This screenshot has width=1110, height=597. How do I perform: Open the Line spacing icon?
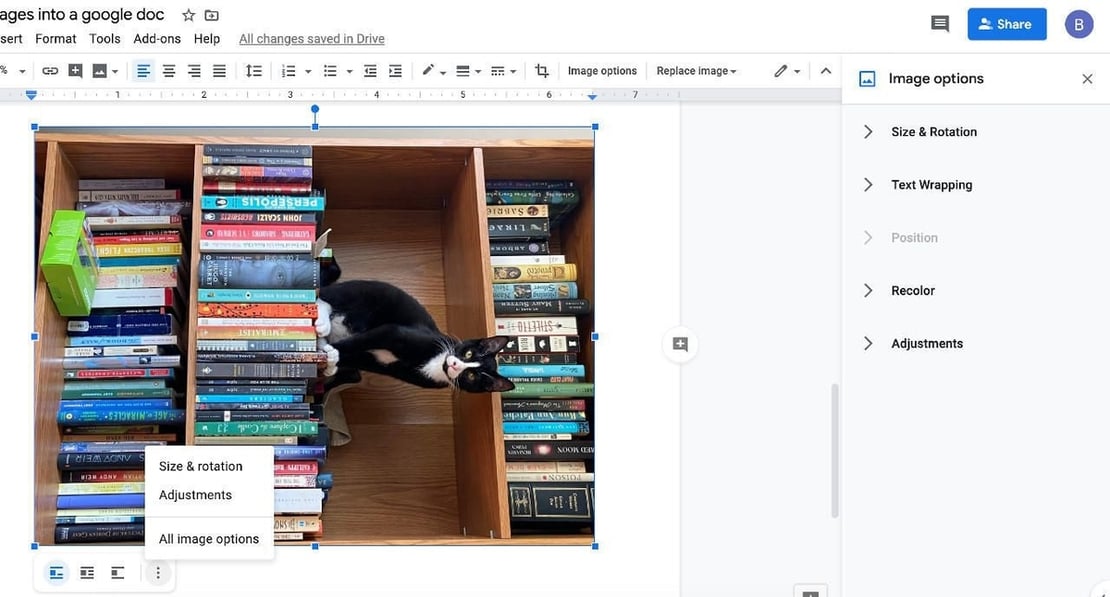pos(251,69)
